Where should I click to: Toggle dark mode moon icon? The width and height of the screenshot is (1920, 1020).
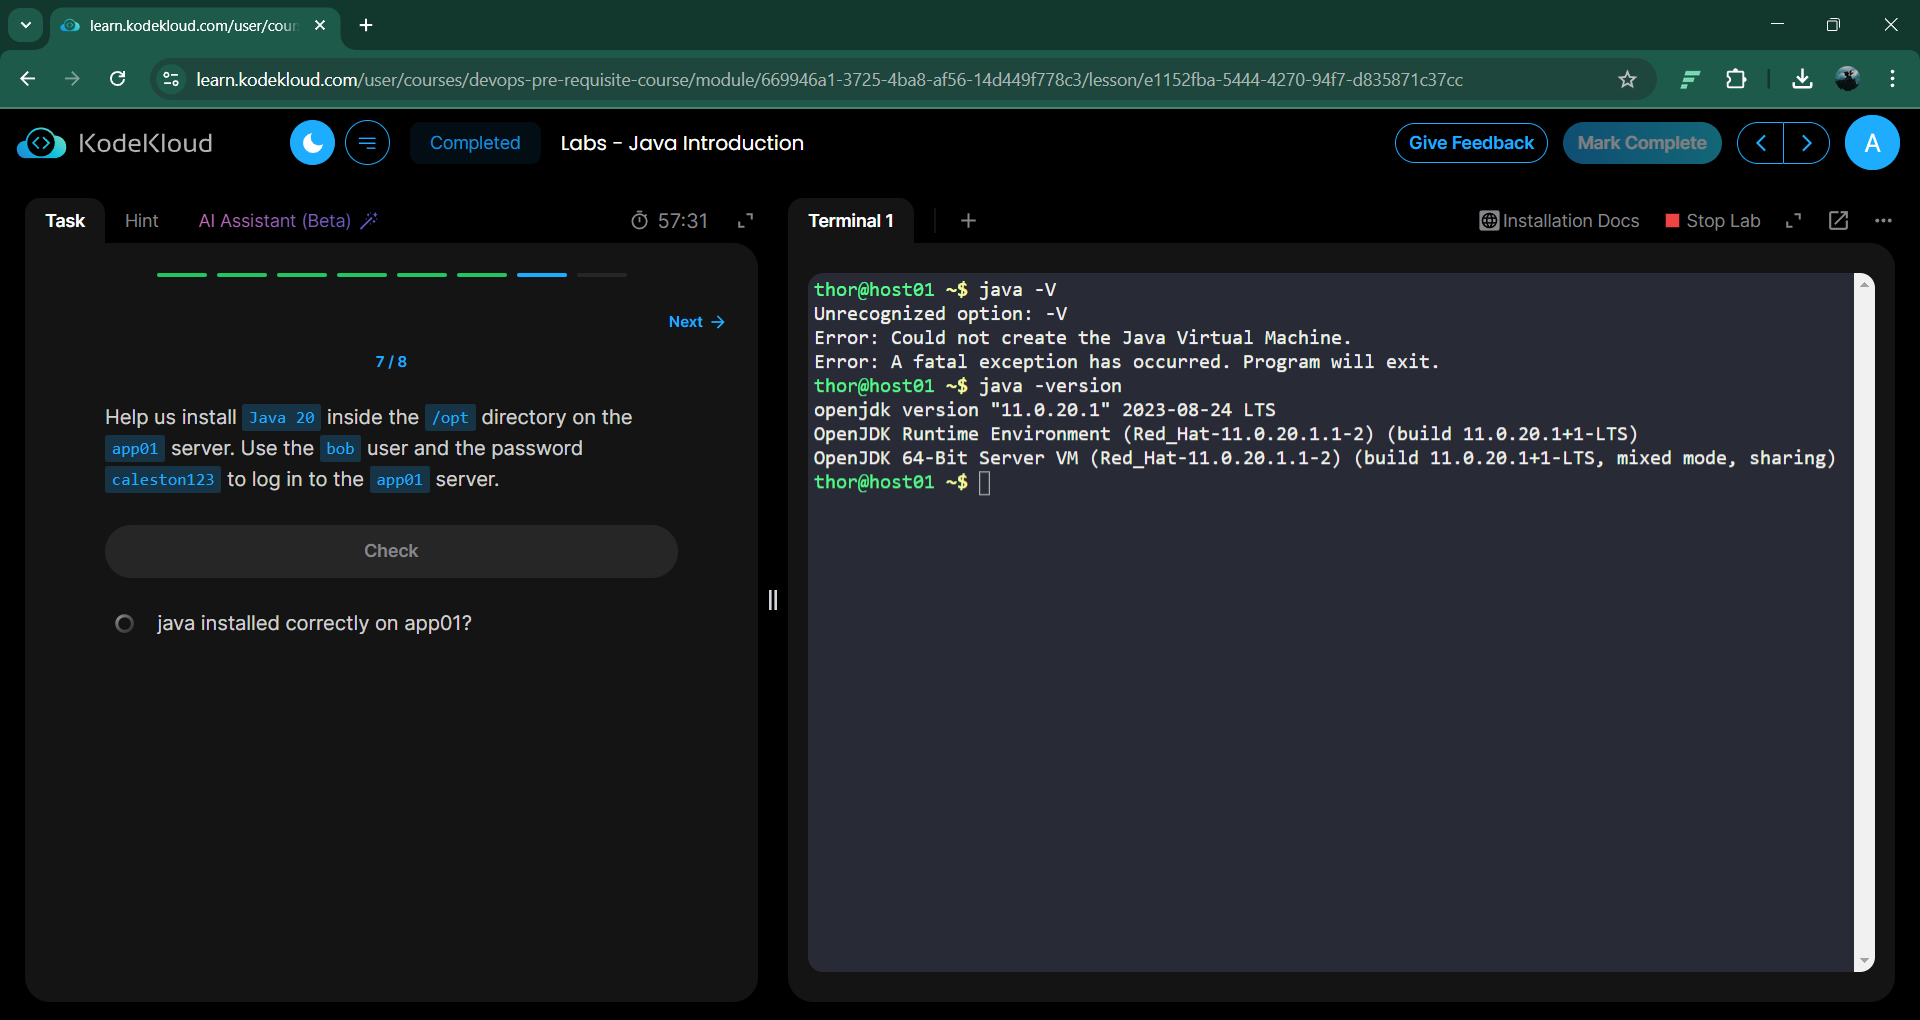tap(312, 143)
